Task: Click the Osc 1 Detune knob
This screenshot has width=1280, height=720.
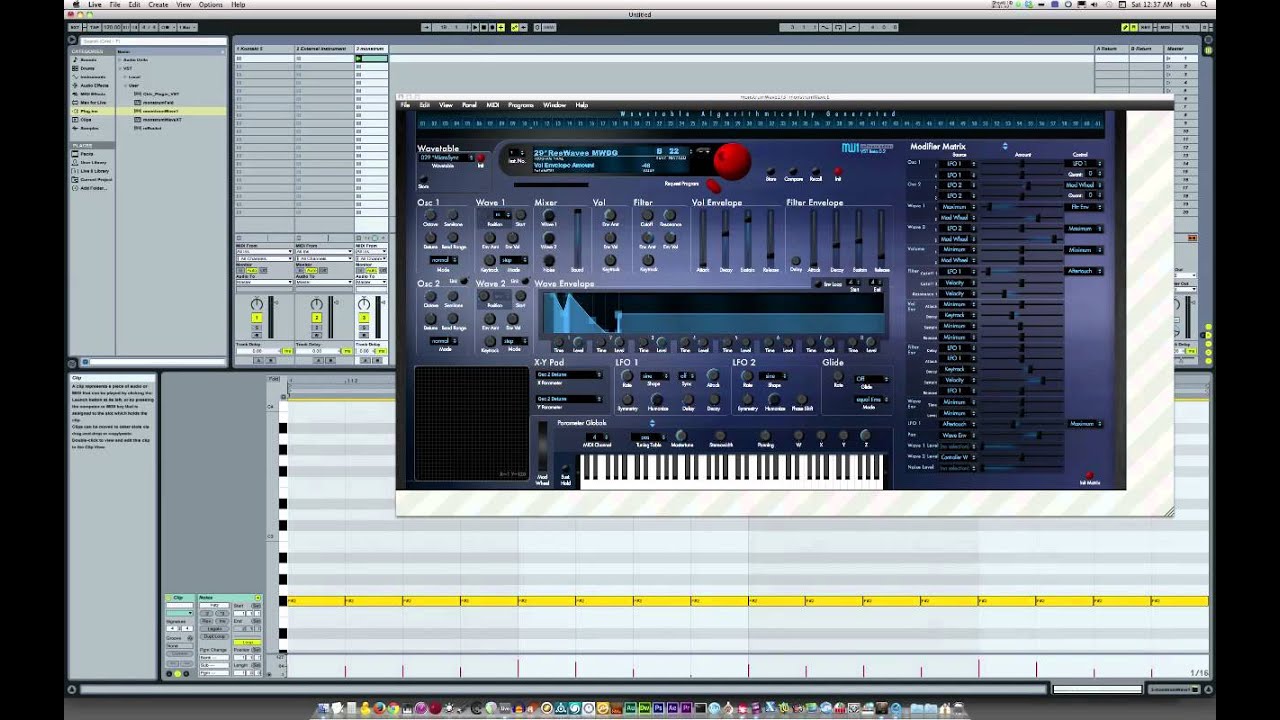Action: [431, 238]
